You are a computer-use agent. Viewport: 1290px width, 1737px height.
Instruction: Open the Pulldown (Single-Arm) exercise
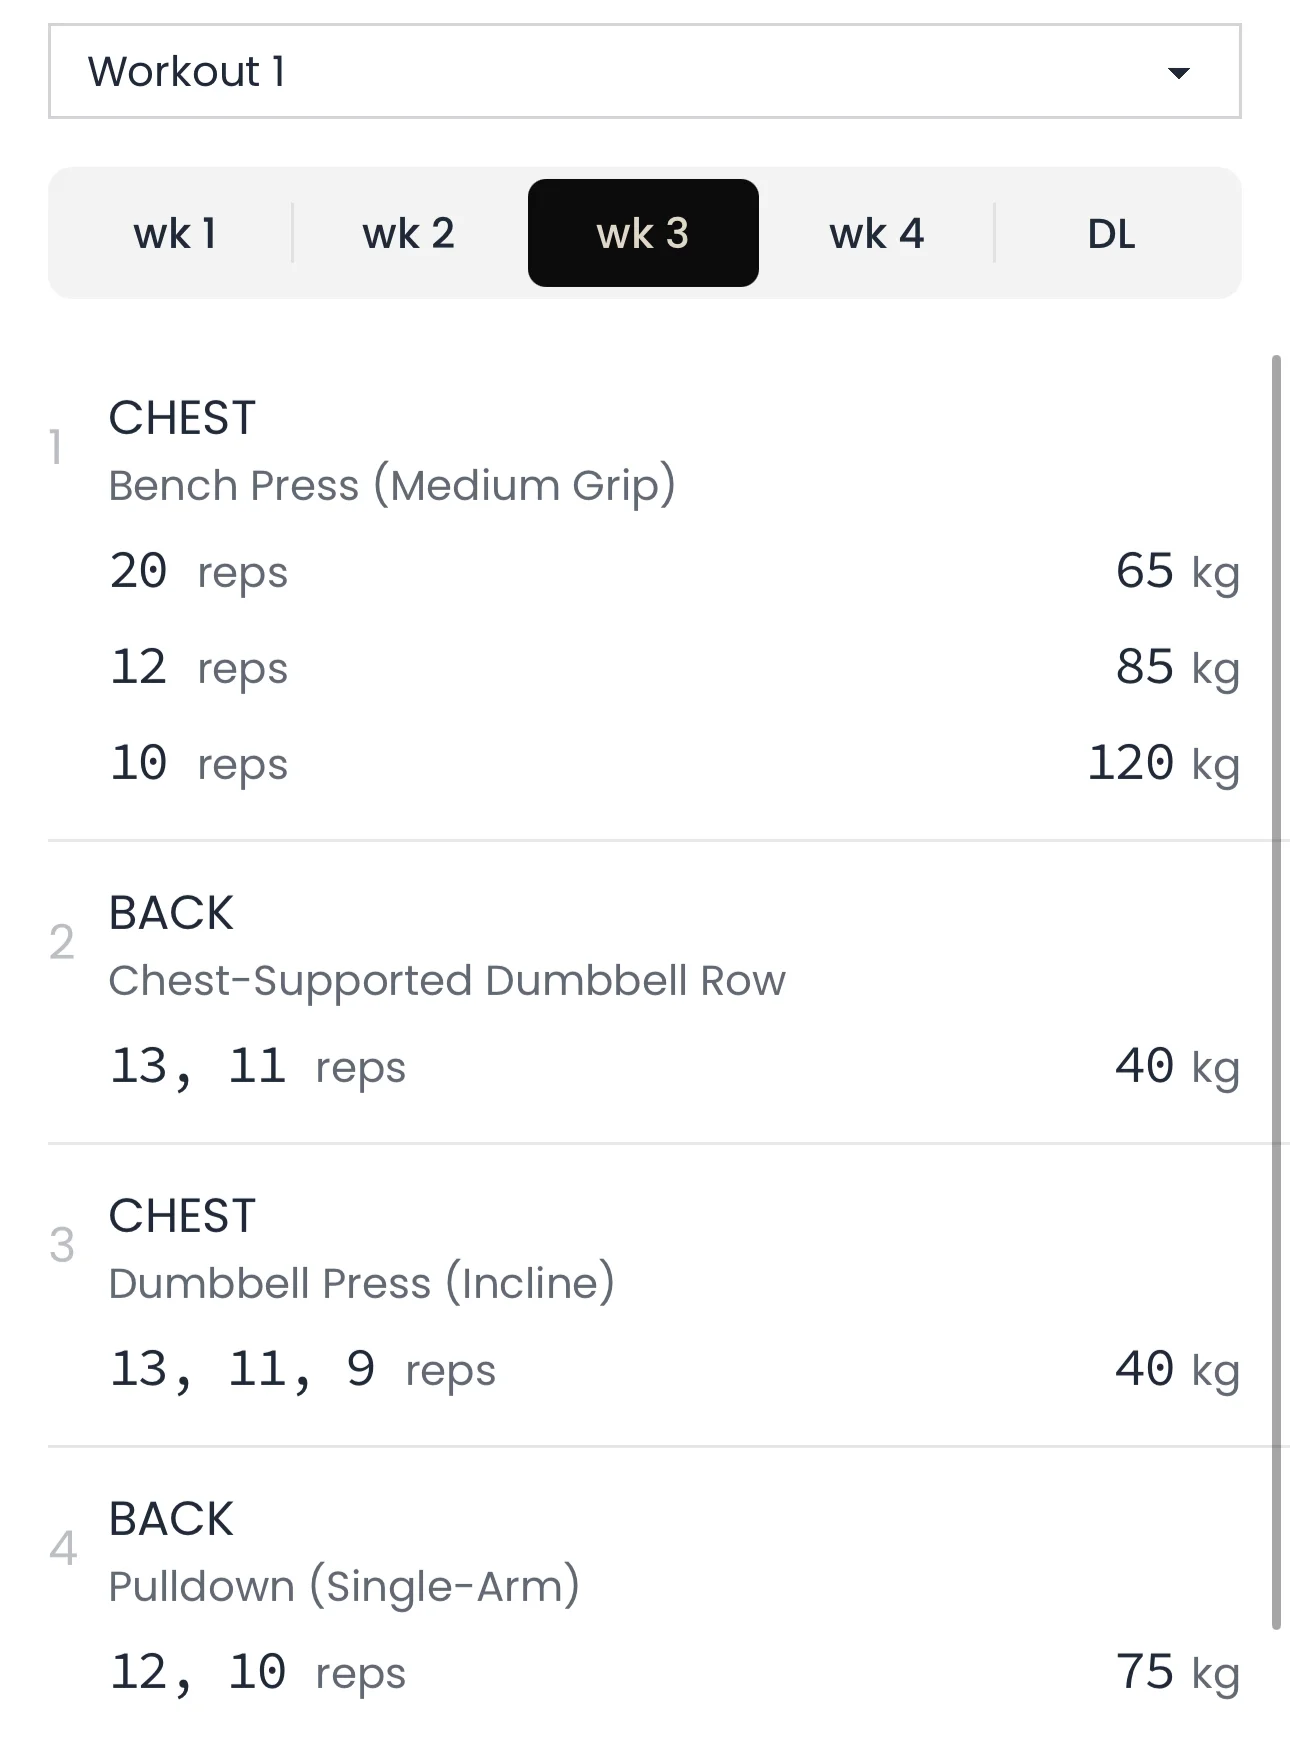pos(343,1587)
